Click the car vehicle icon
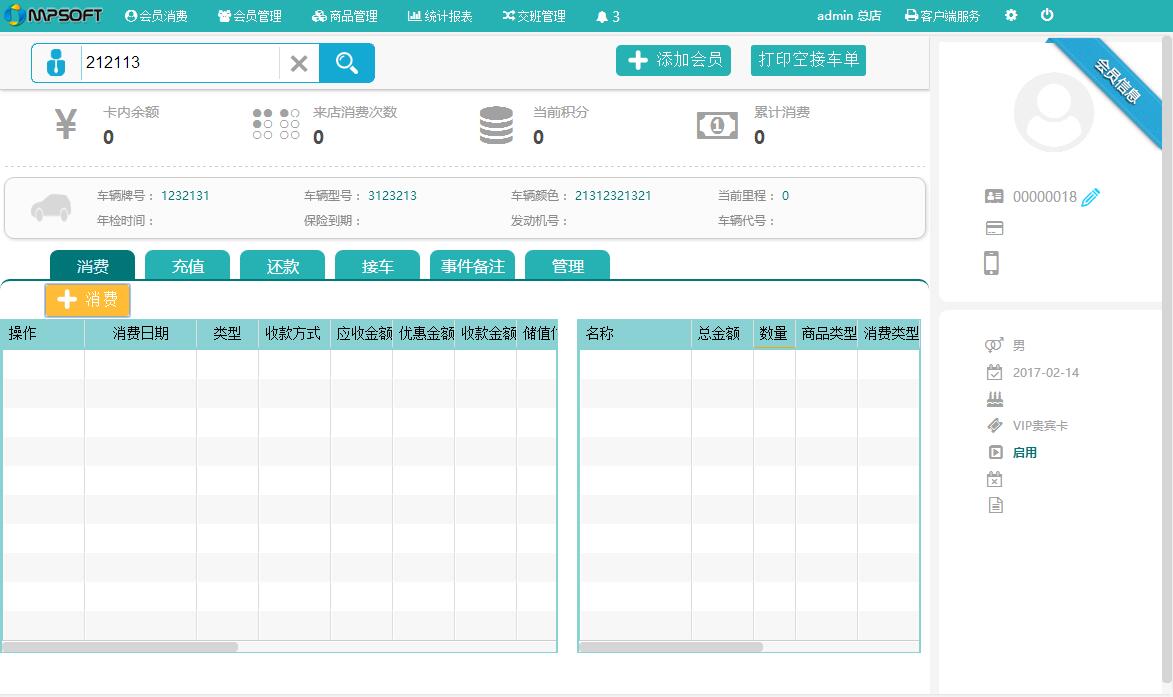Image resolution: width=1173 pixels, height=697 pixels. [51, 208]
